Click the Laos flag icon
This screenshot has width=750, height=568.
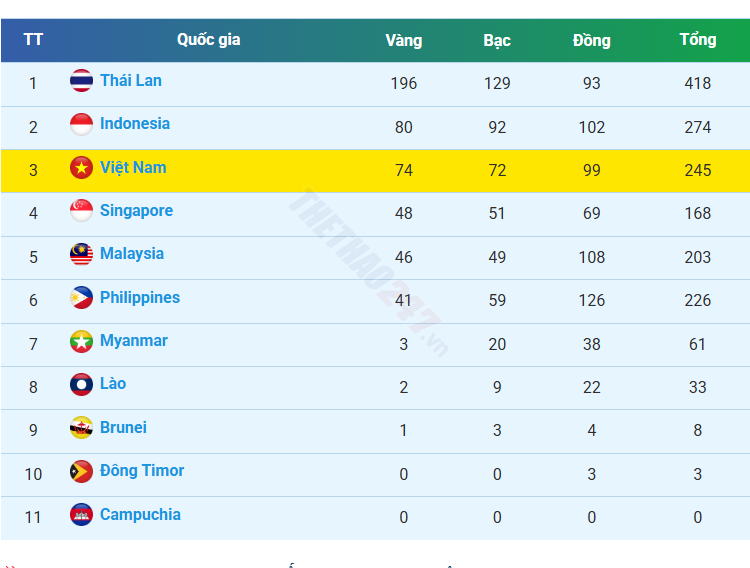tap(82, 384)
